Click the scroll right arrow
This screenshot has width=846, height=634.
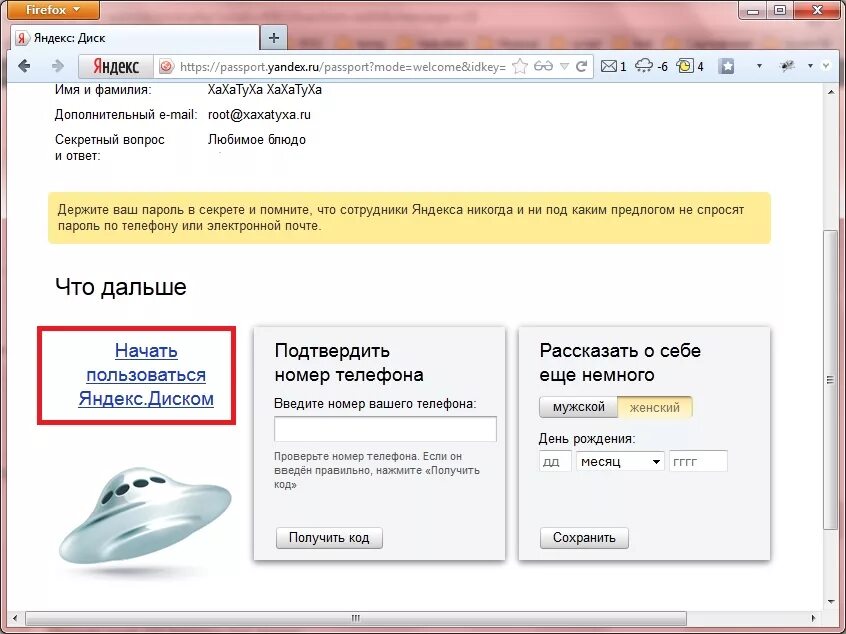tap(813, 618)
